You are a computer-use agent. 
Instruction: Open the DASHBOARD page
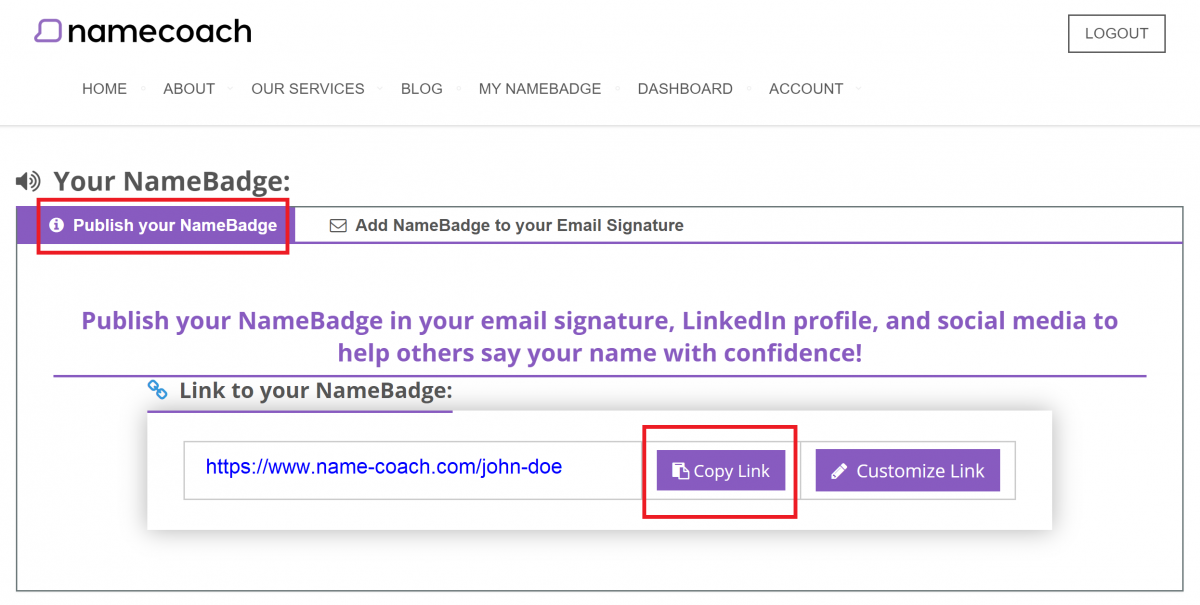pos(685,89)
